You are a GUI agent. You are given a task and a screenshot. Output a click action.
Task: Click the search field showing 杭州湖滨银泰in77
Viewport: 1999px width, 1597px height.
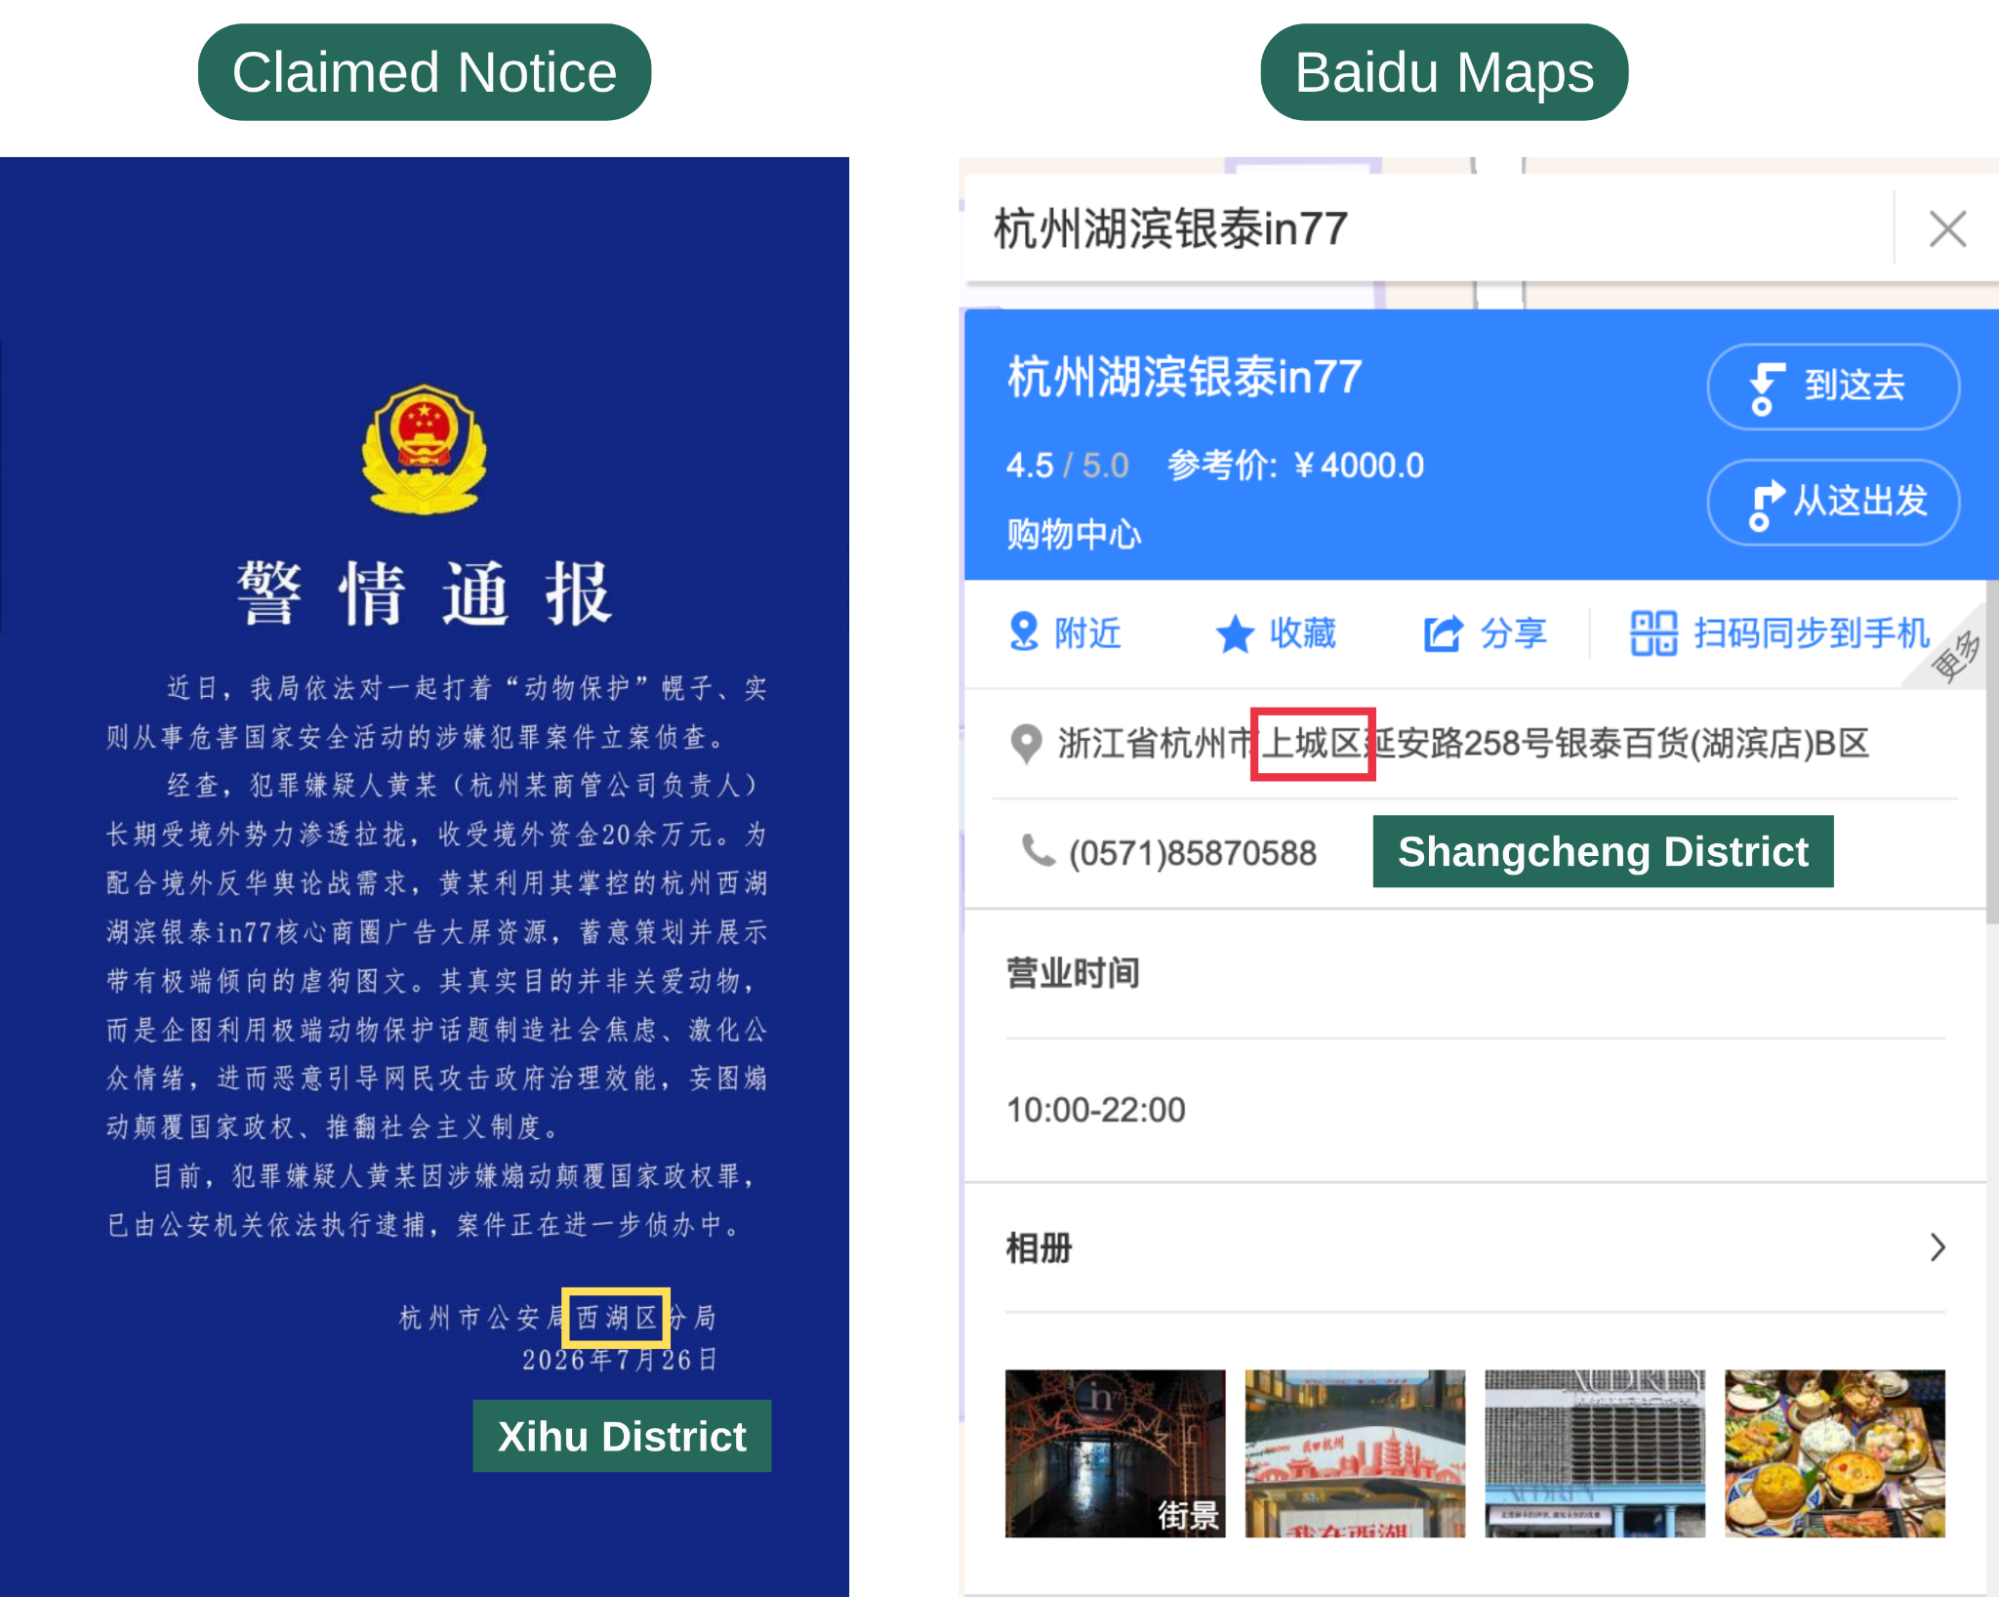(1430, 229)
